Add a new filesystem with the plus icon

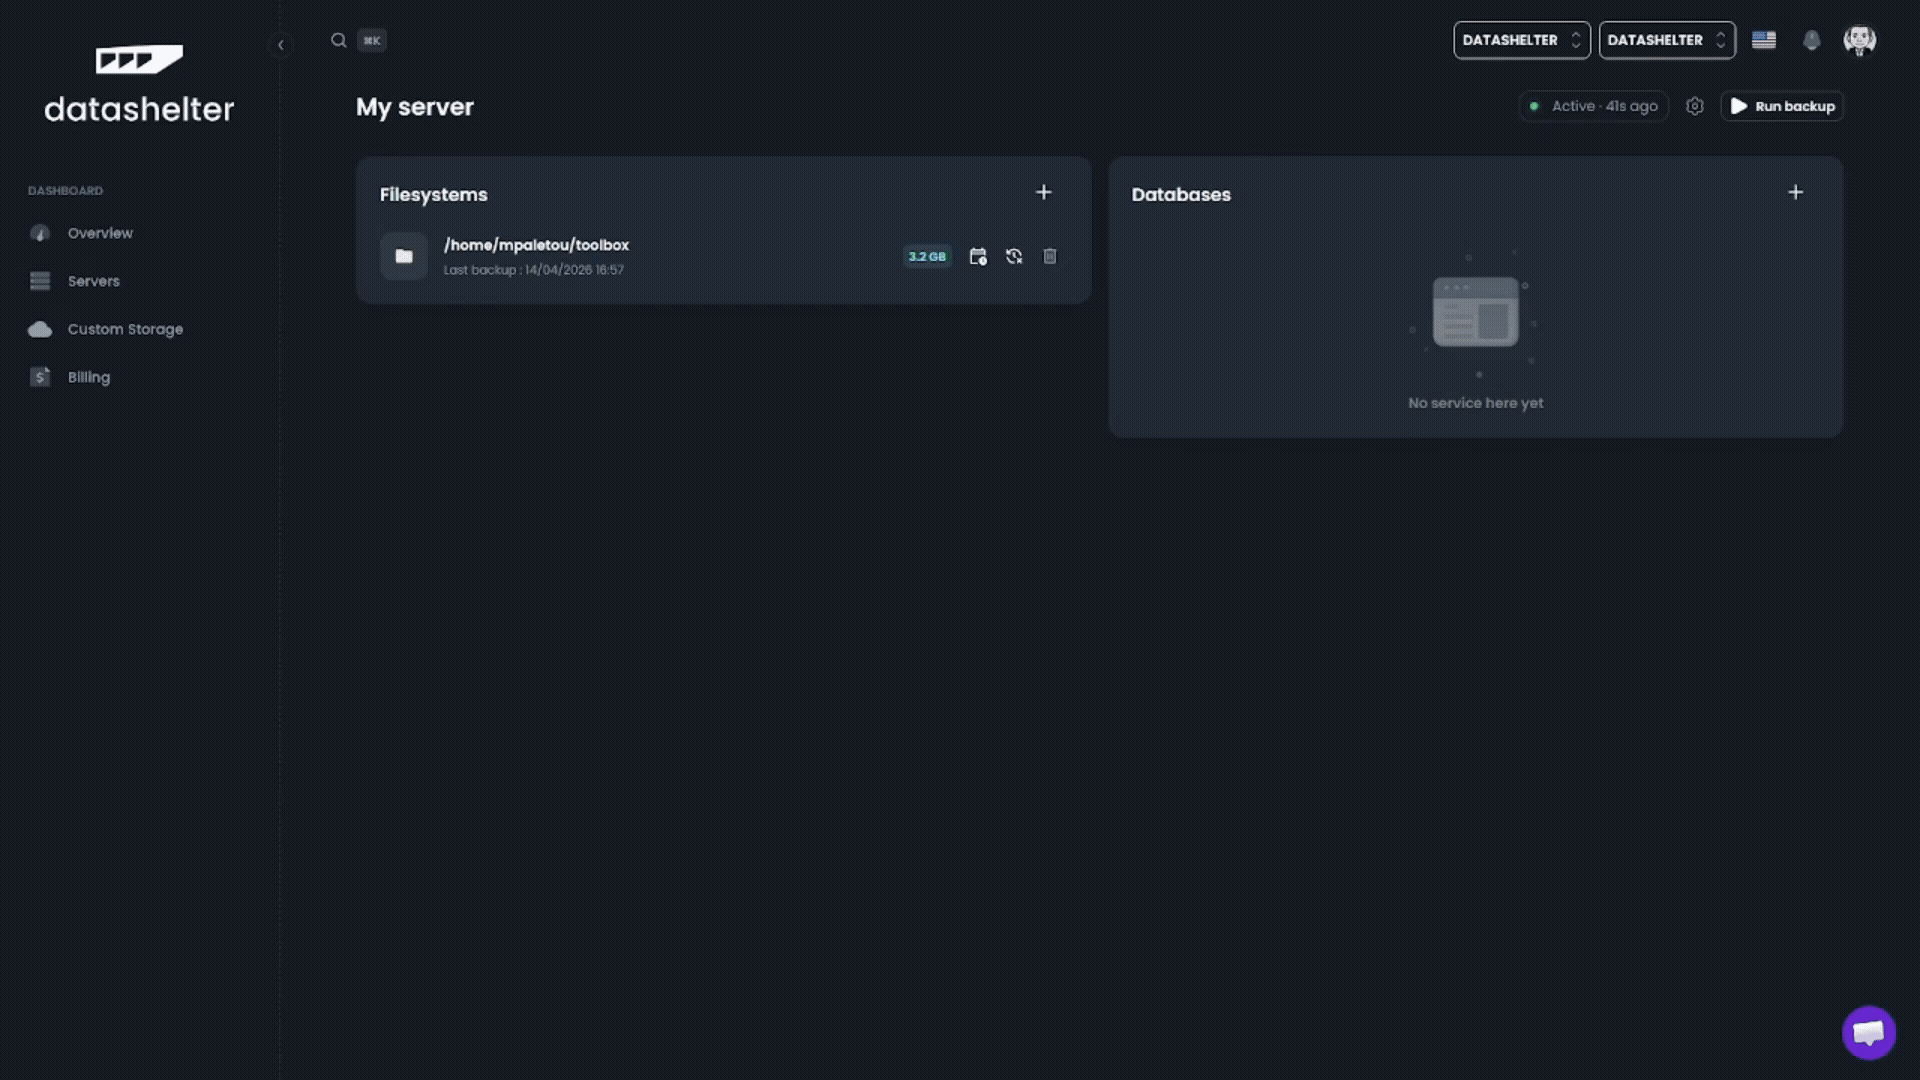pyautogui.click(x=1044, y=192)
